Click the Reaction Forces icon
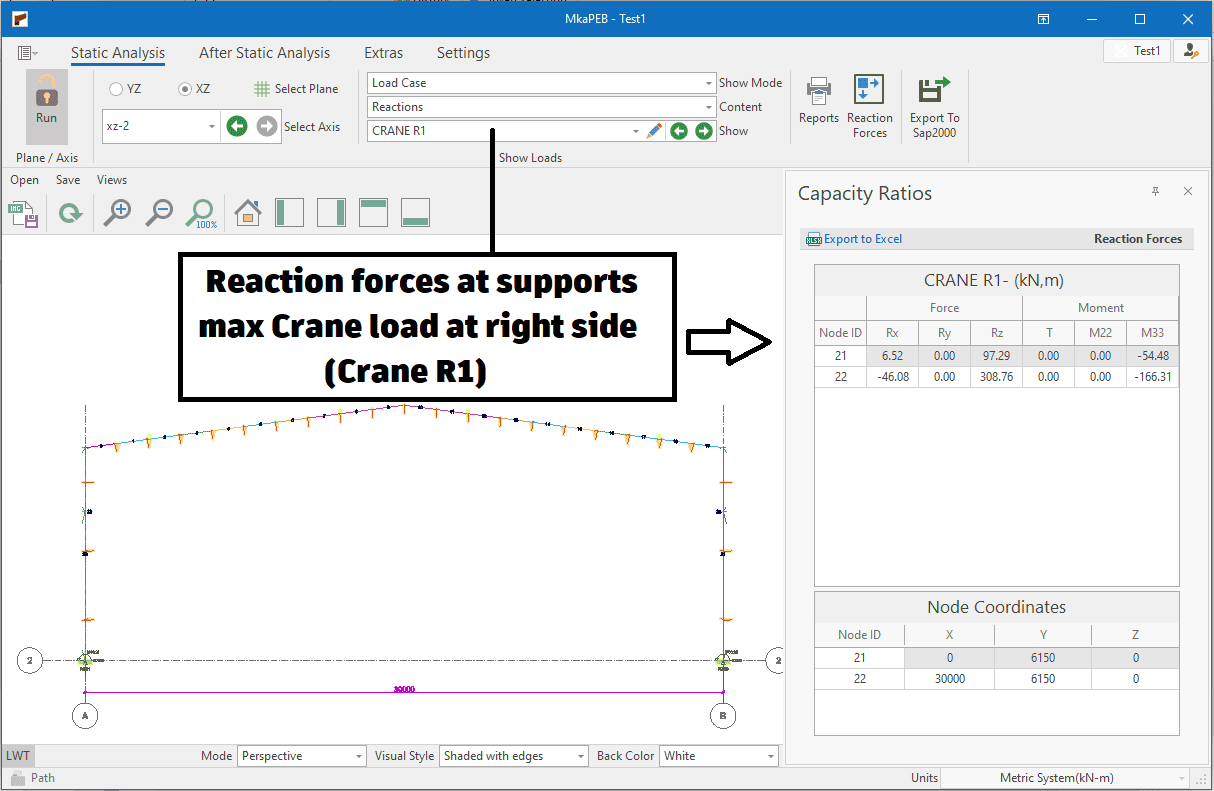The width and height of the screenshot is (1214, 791). pos(869,92)
